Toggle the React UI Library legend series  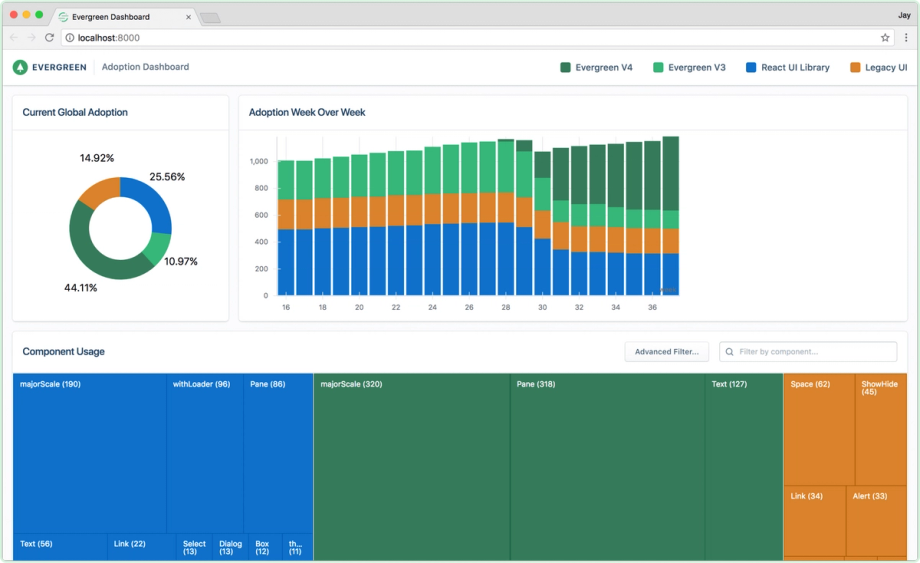point(787,68)
